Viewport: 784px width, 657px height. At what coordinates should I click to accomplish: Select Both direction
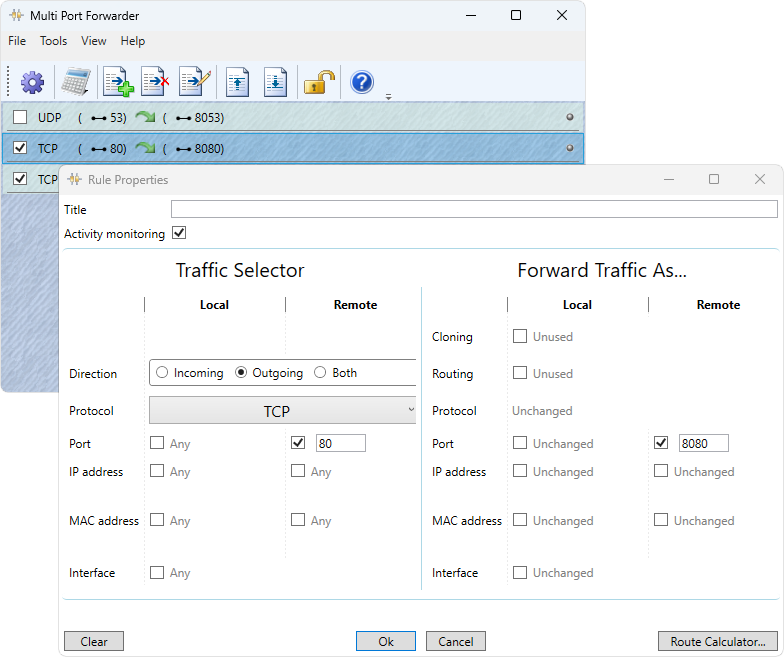320,372
